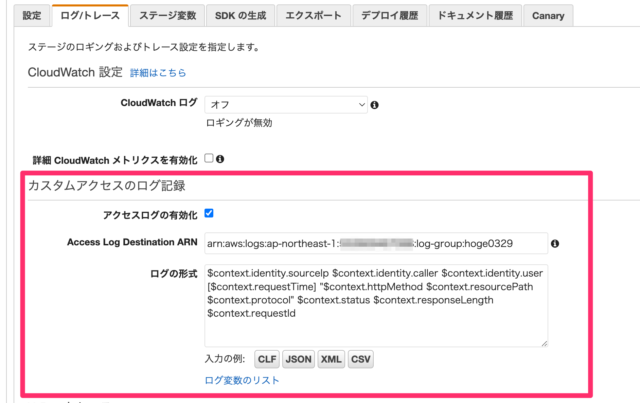Pick the CSV log format example
Image resolution: width=640 pixels, height=403 pixels.
361,359
